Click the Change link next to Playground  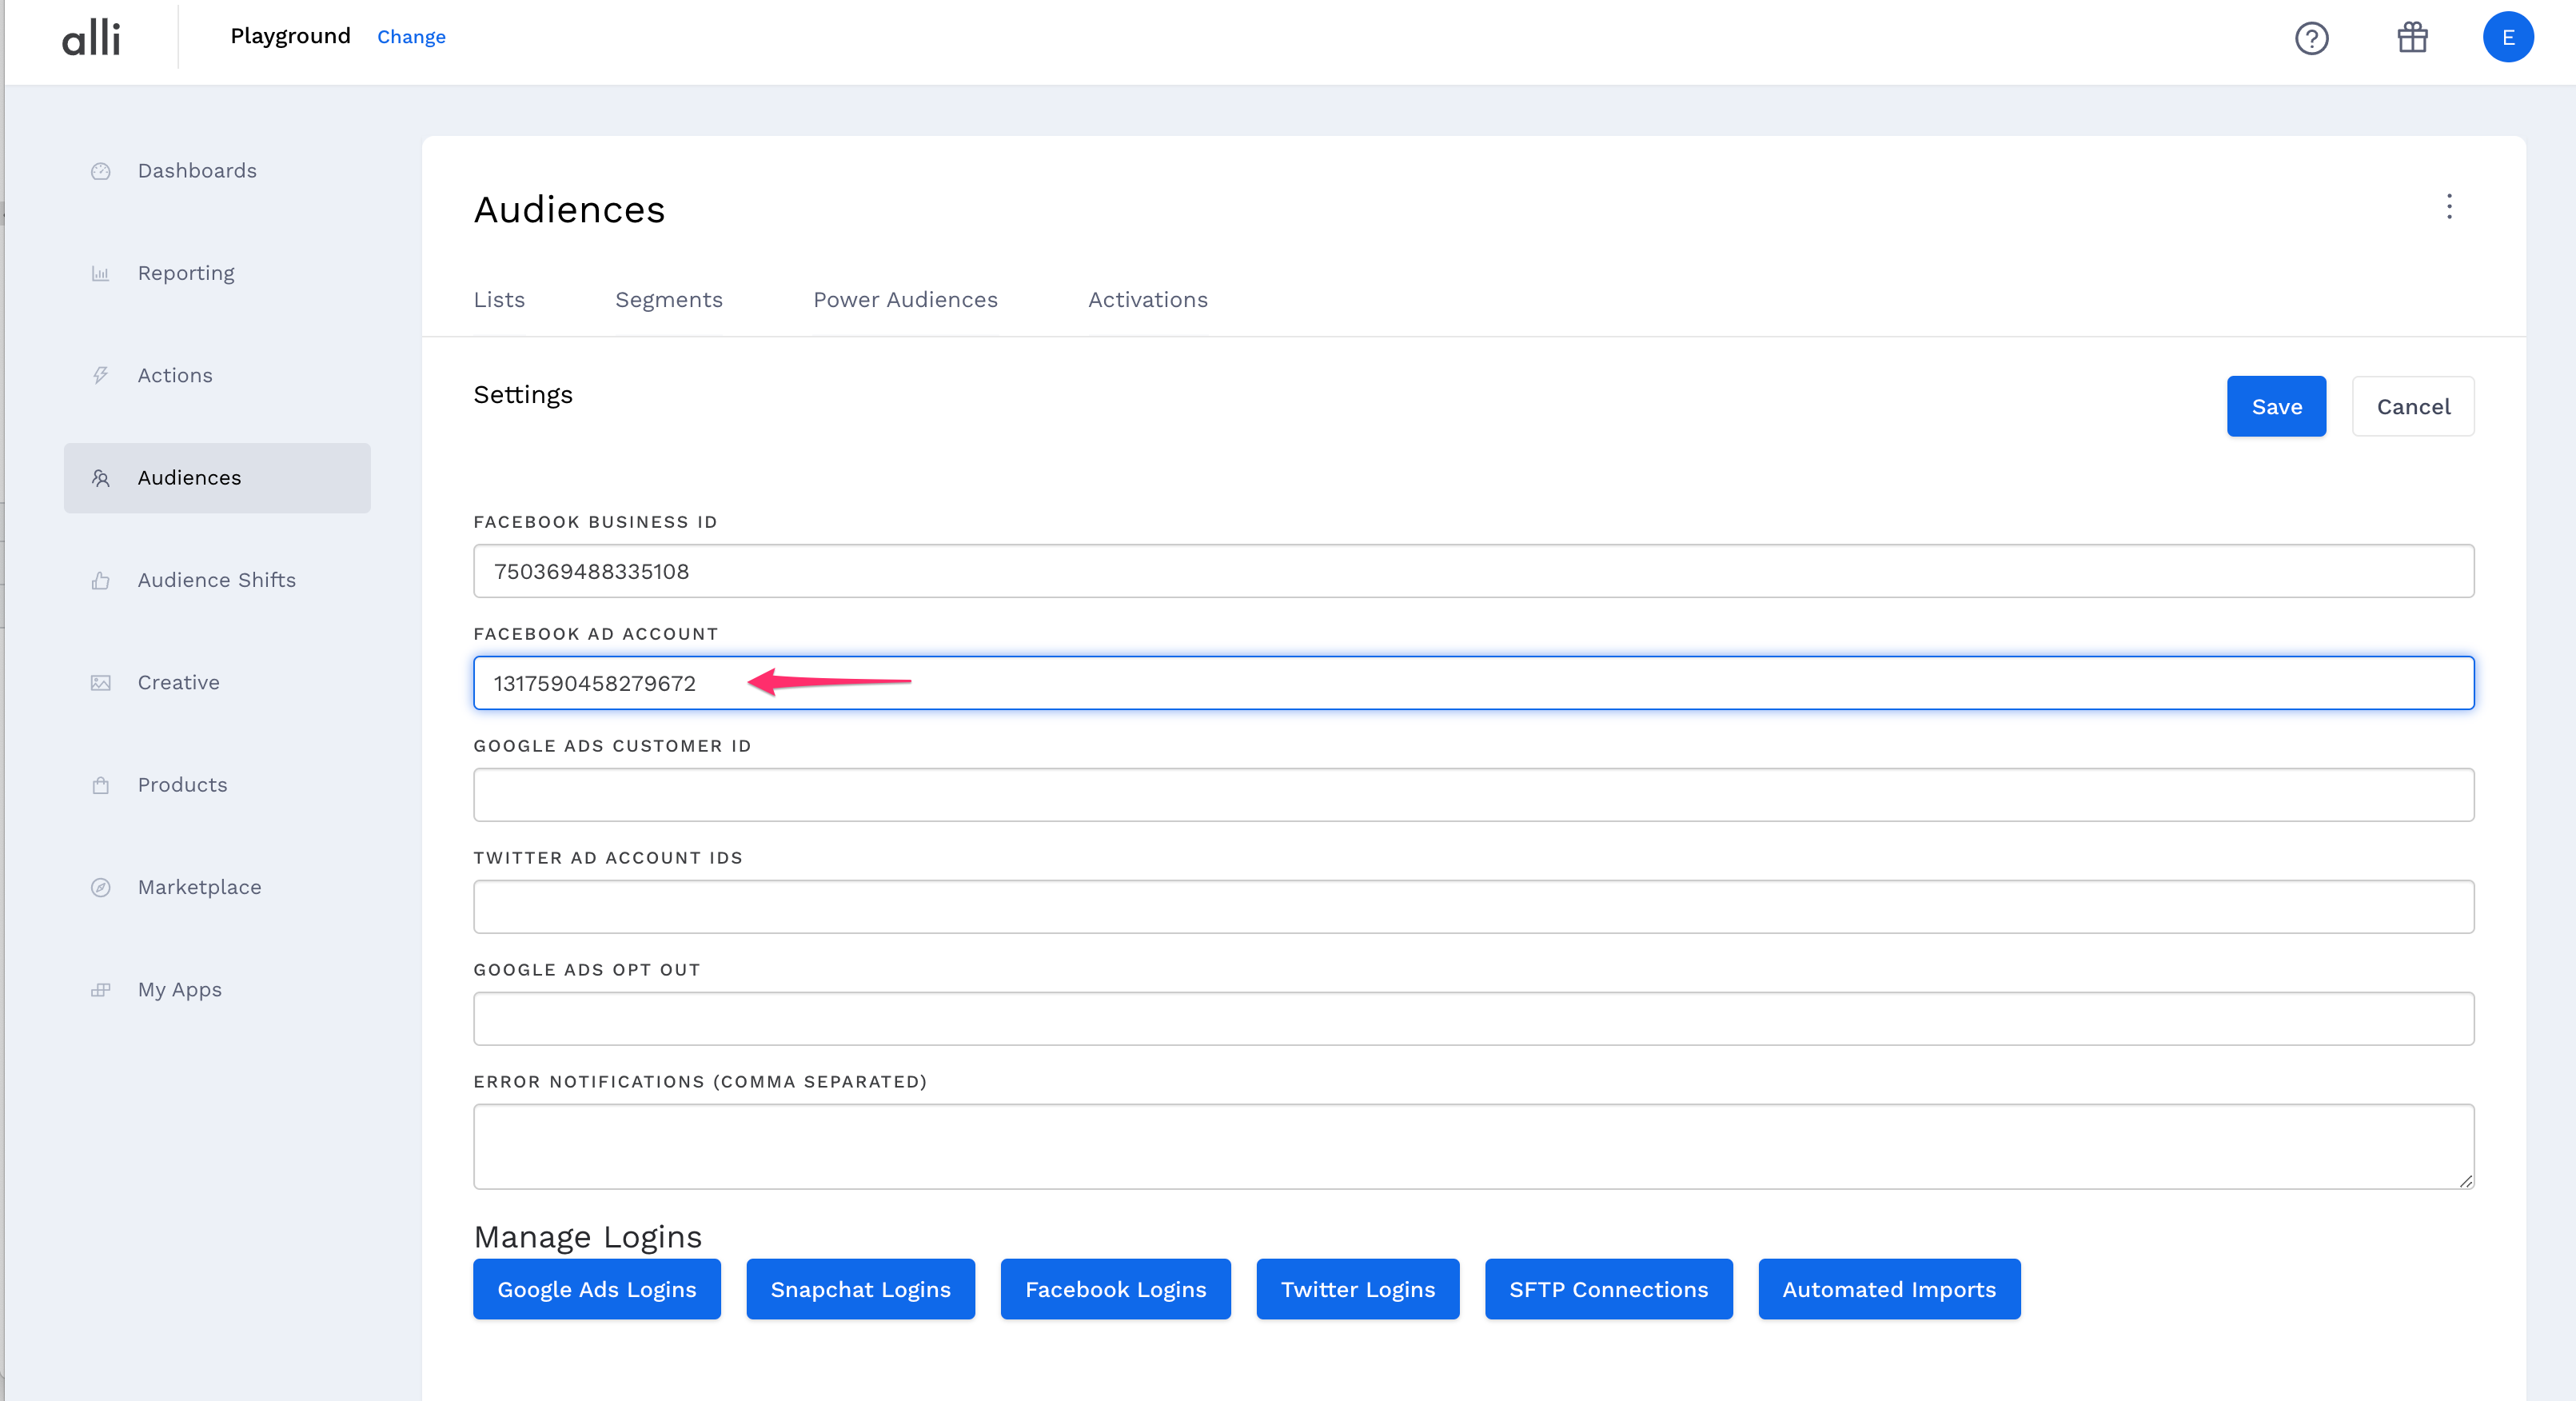point(411,37)
